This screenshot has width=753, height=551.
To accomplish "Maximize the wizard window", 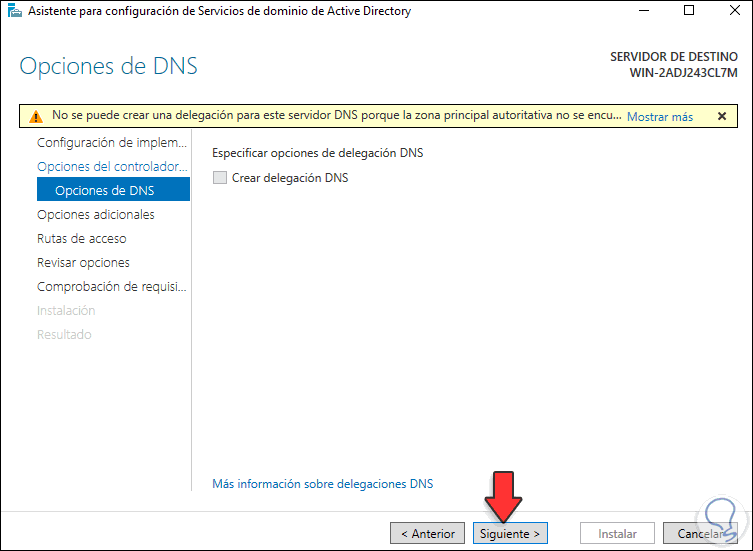I will click(x=689, y=11).
